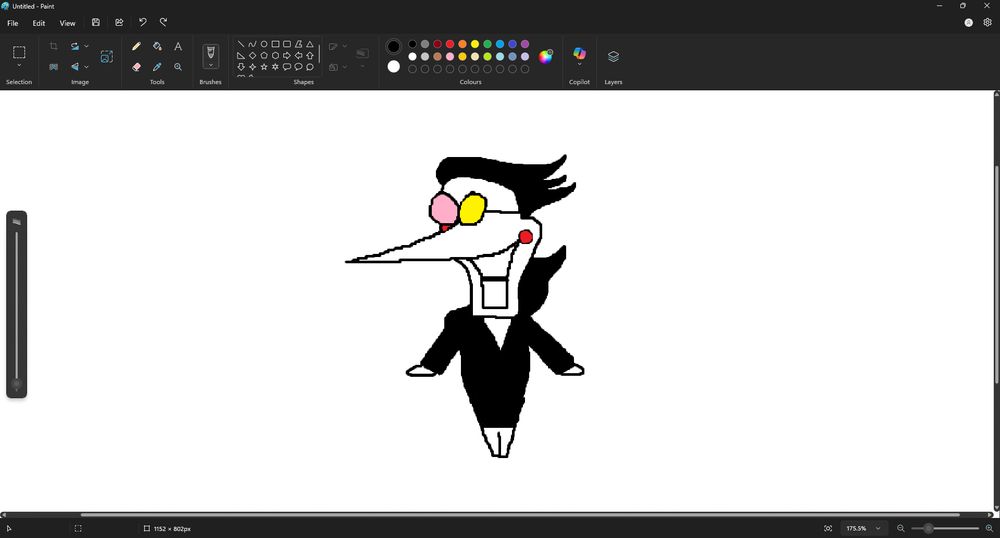Click the user account avatar

coord(968,22)
